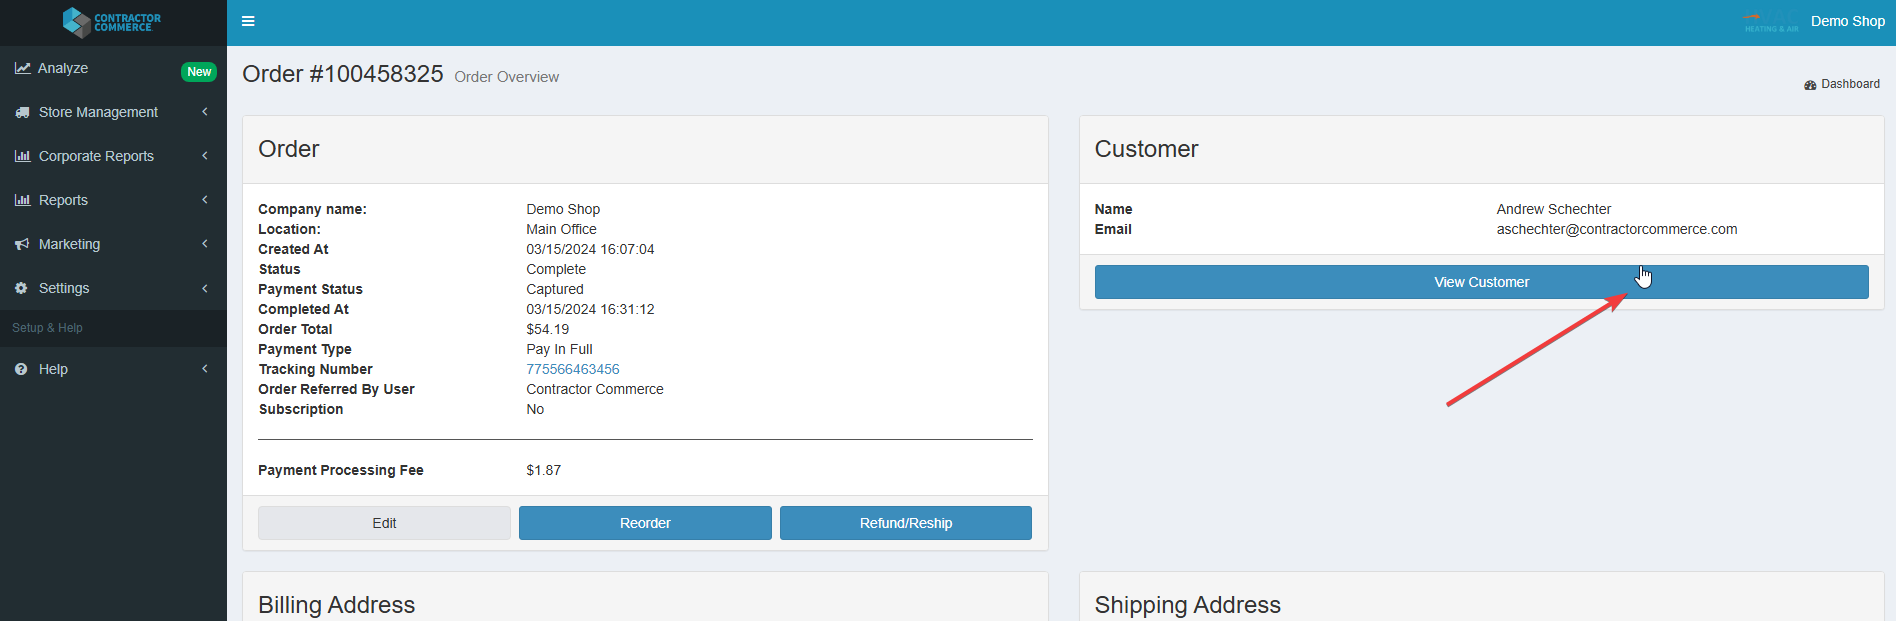Click the green New badge
This screenshot has width=1896, height=621.
click(x=199, y=72)
